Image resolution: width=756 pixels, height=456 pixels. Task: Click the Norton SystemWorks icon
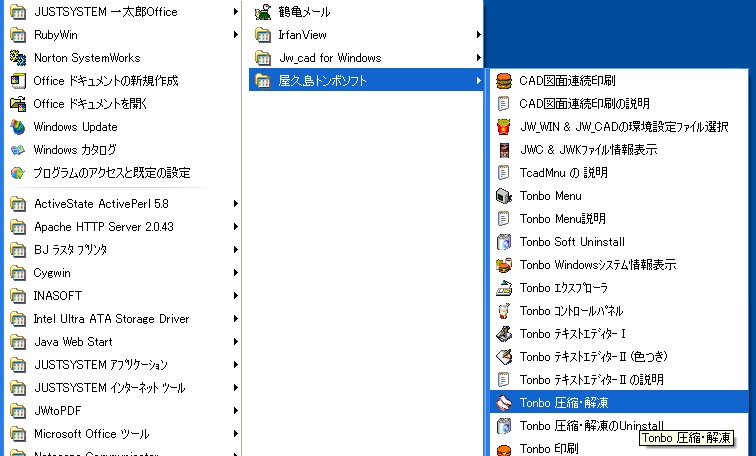[18, 58]
